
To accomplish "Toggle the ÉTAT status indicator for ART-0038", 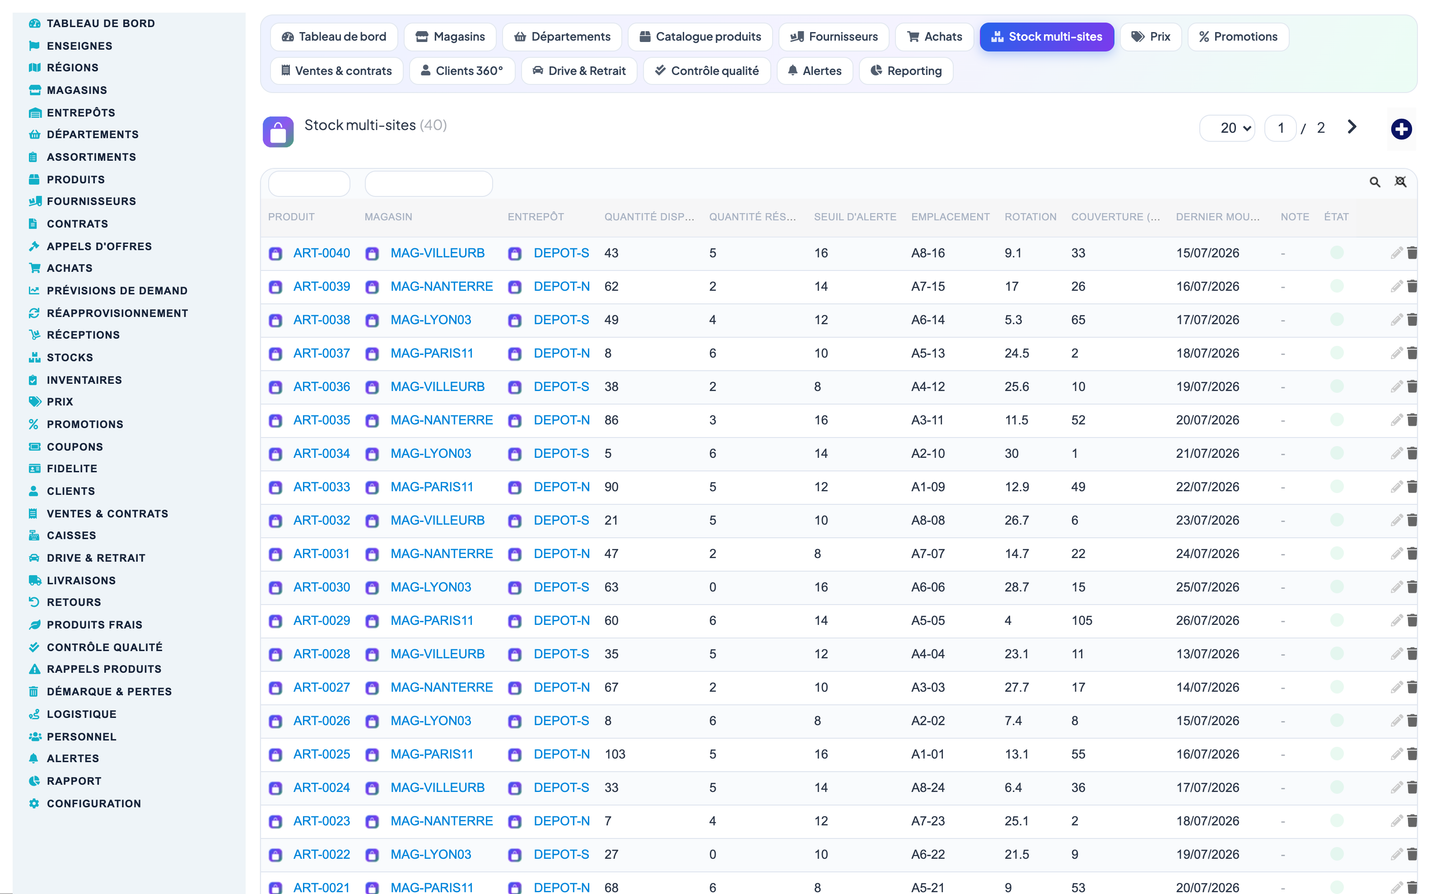I will [1336, 320].
